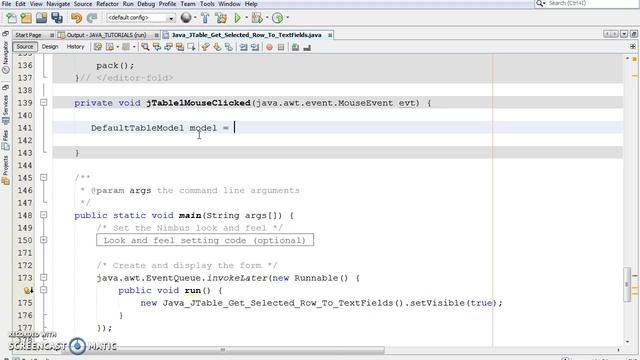This screenshot has height=360, width=640.
Task: Click the Undo arrow icon
Action: (76, 18)
